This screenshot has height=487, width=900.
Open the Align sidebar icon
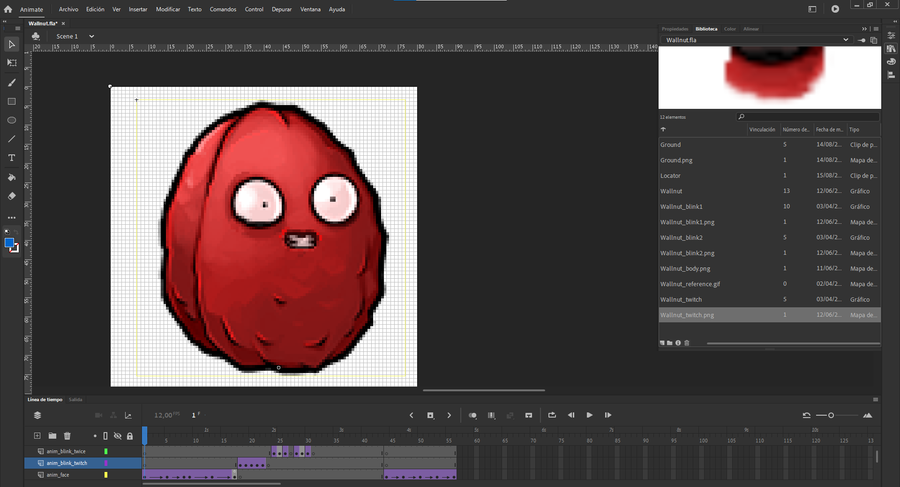click(x=891, y=75)
